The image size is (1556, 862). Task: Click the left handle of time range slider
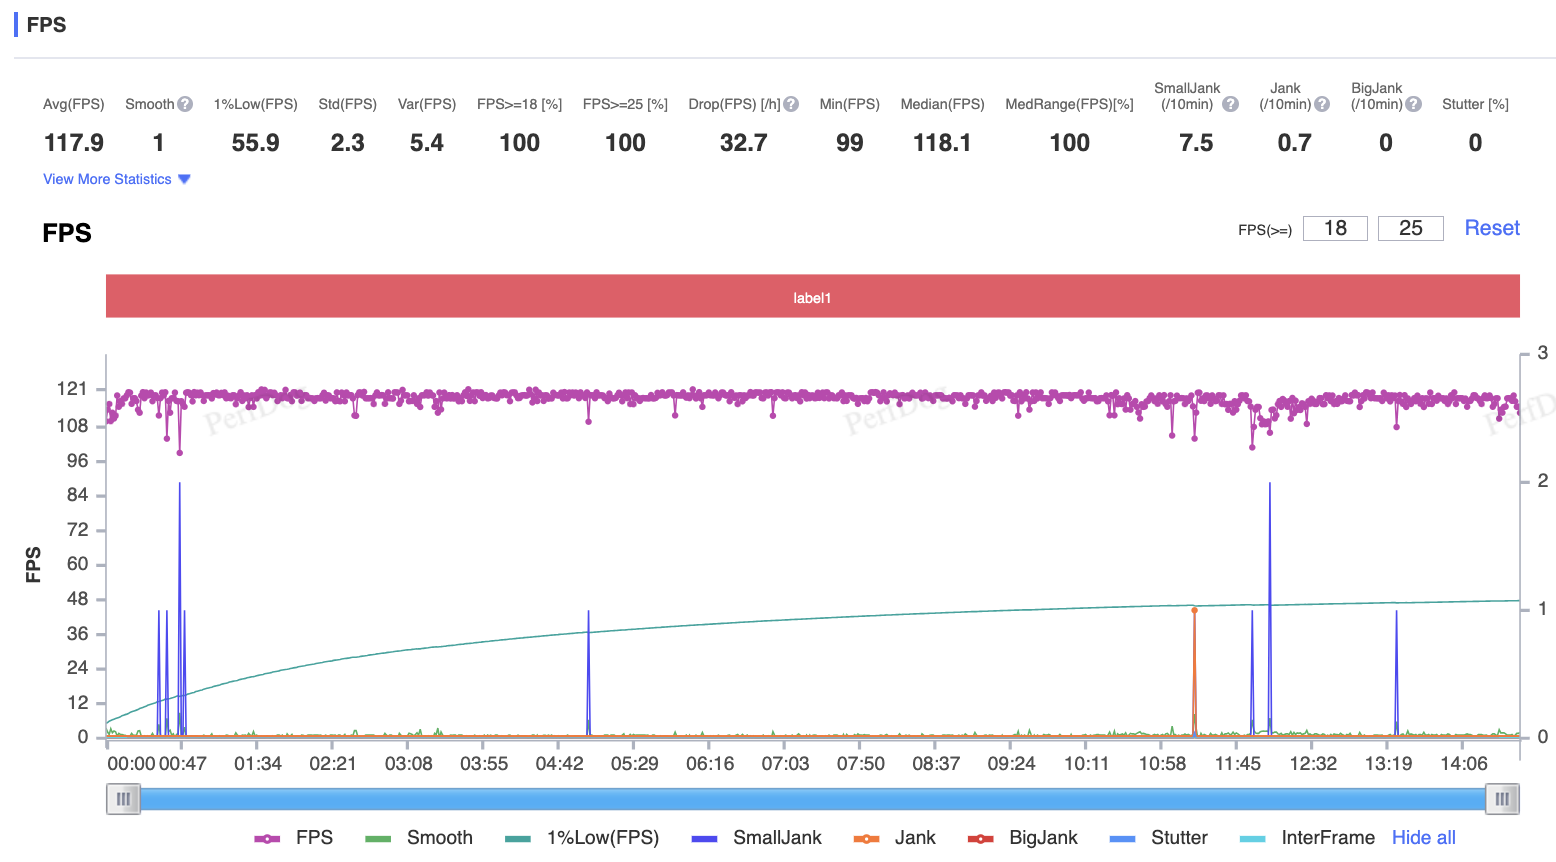click(x=123, y=799)
